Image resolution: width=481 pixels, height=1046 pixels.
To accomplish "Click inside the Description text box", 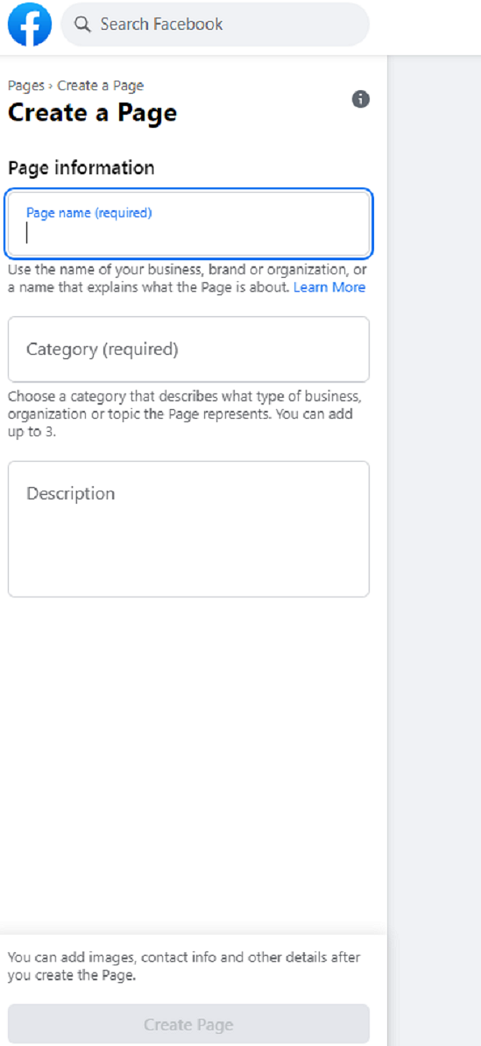I will (189, 529).
